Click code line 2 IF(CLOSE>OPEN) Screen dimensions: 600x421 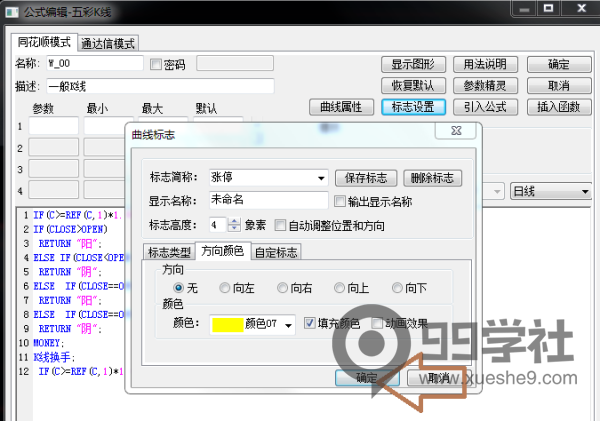point(70,229)
